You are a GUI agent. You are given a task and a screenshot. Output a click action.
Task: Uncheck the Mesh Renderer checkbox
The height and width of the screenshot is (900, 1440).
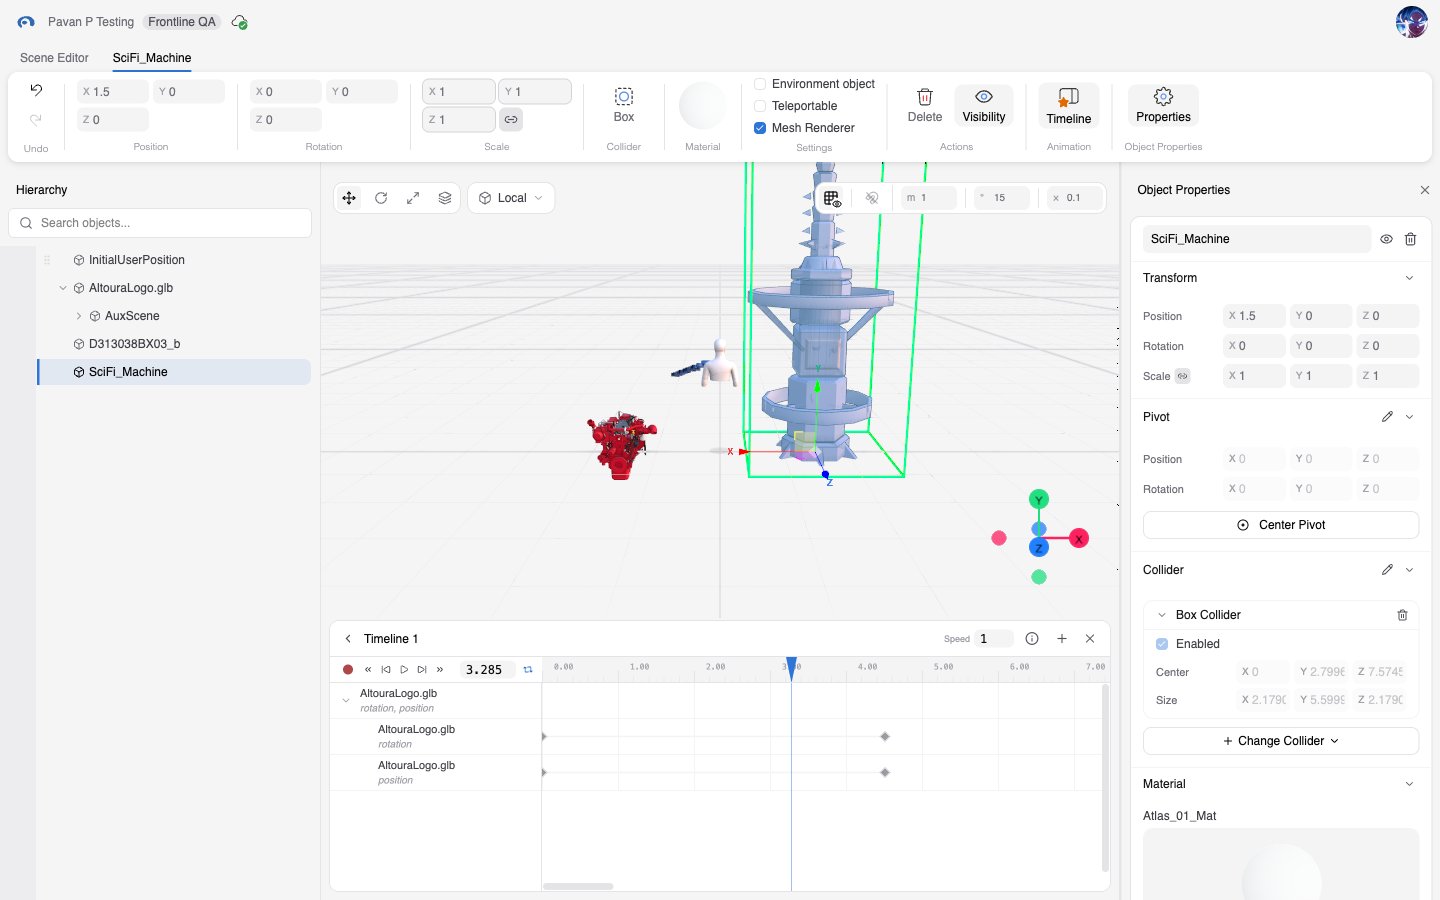tap(760, 128)
